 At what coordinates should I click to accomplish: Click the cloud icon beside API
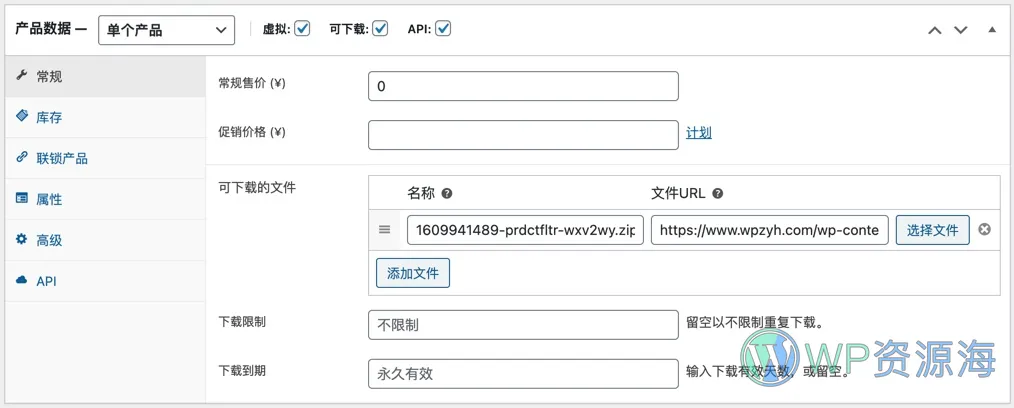point(21,280)
